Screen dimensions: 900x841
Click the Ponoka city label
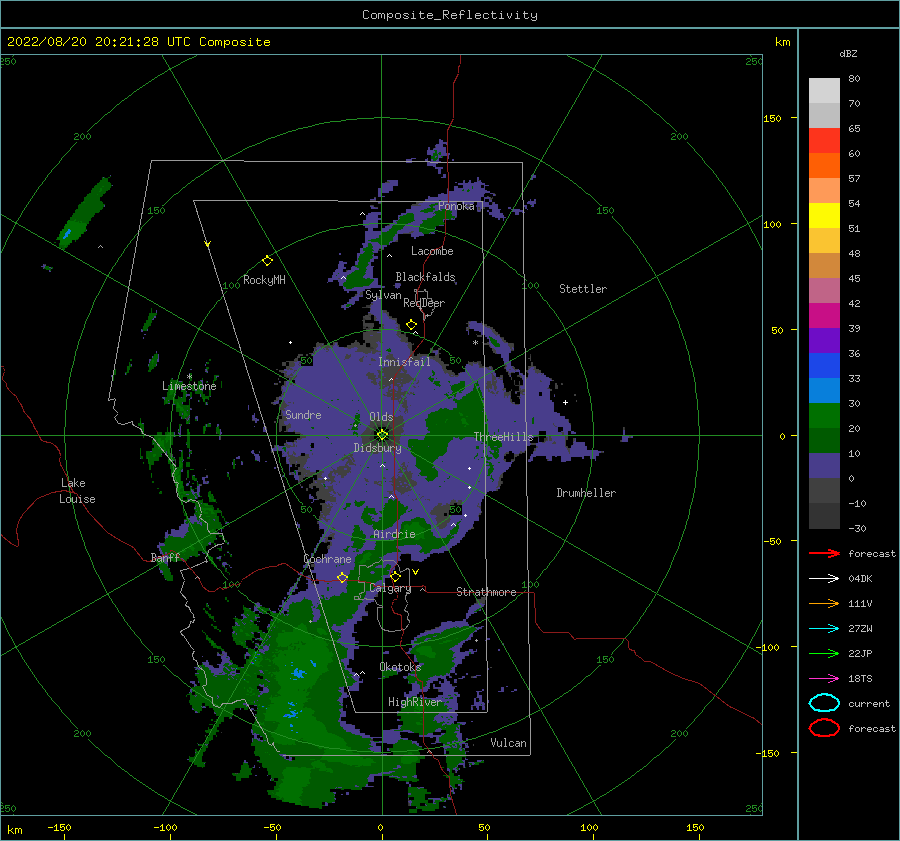coord(456,206)
